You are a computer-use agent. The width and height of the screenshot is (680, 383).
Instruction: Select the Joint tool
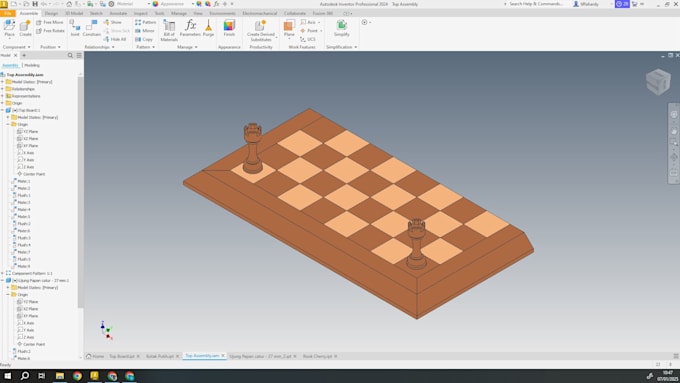coord(75,28)
